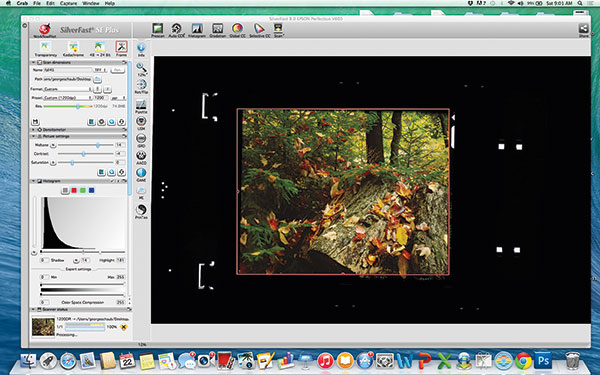
Task: Select the Pipette tool in the vertical toolbar
Action: tap(141, 106)
